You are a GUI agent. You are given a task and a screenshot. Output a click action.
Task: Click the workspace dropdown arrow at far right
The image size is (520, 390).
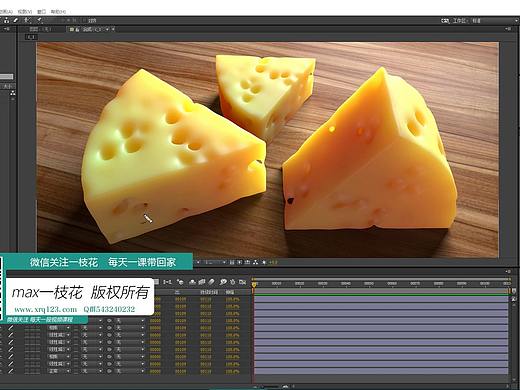[x=516, y=21]
